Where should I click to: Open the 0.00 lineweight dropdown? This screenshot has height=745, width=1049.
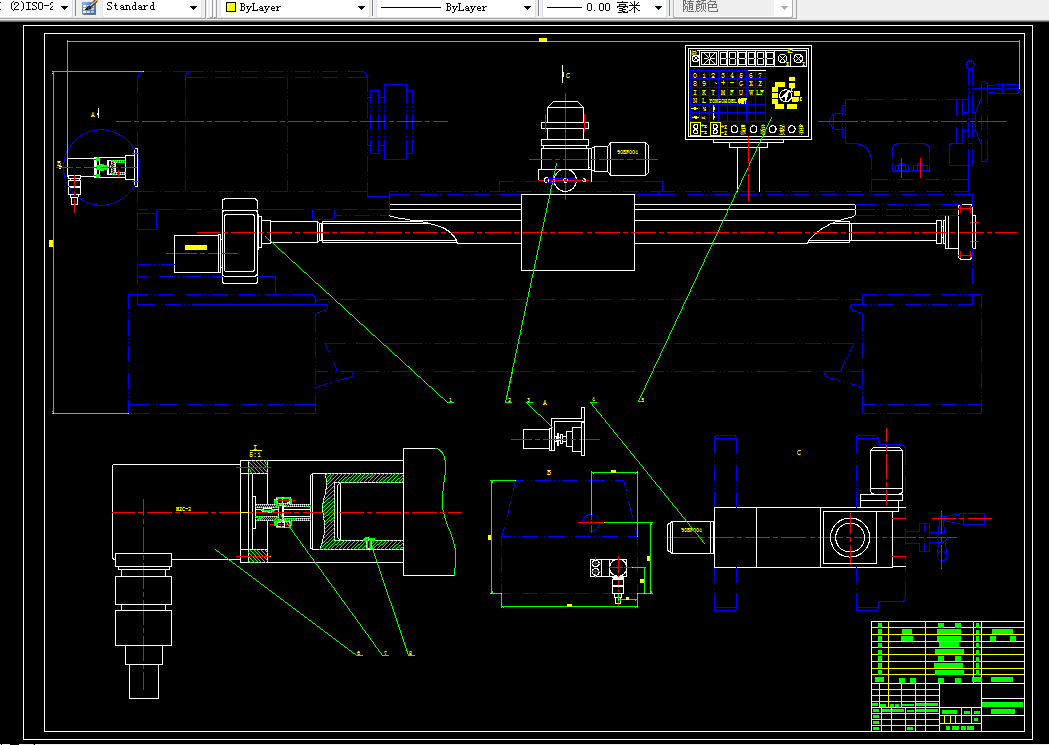pos(658,7)
